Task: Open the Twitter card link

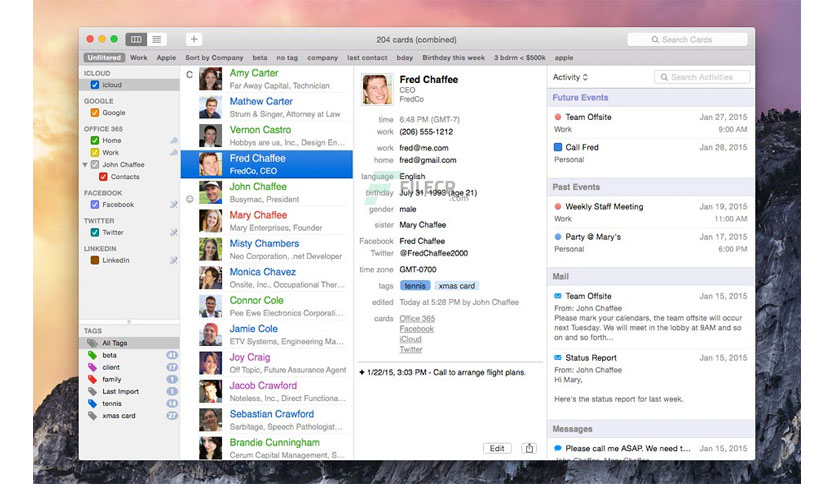Action: [x=411, y=350]
